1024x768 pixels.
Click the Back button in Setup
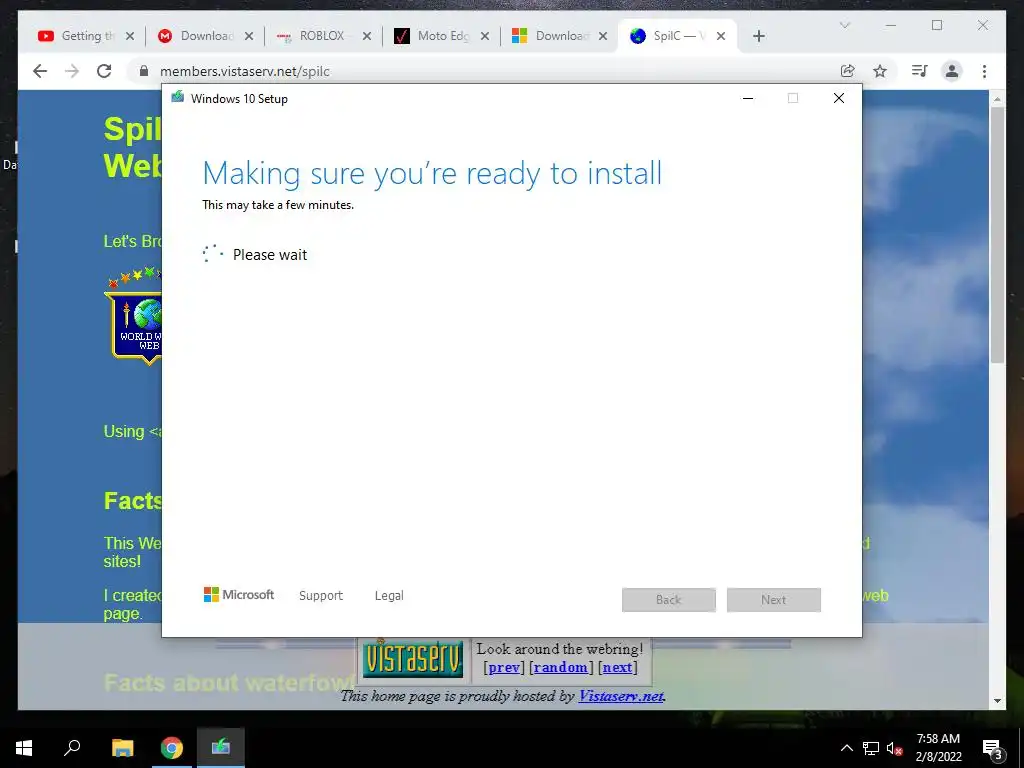pos(669,600)
